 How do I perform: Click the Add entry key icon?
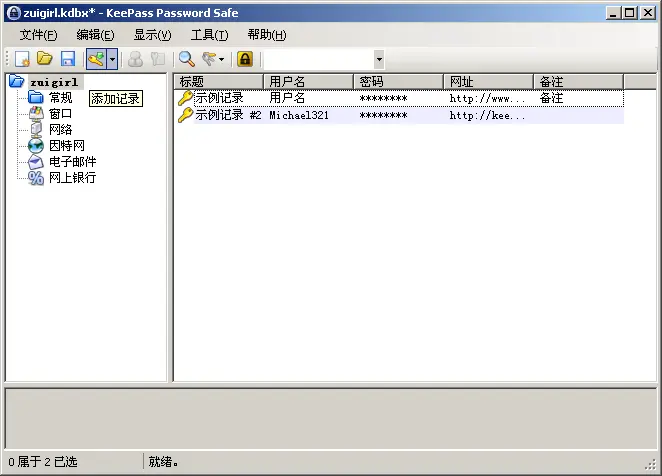coord(96,59)
